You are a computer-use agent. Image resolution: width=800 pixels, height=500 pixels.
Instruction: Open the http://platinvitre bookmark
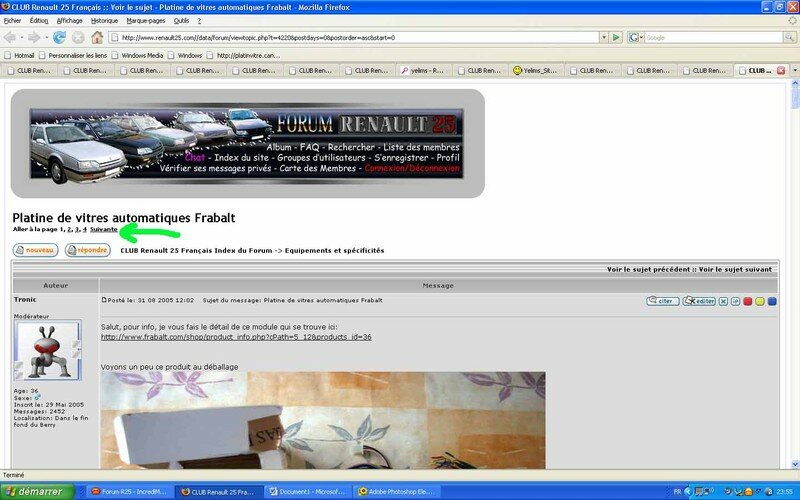(243, 55)
